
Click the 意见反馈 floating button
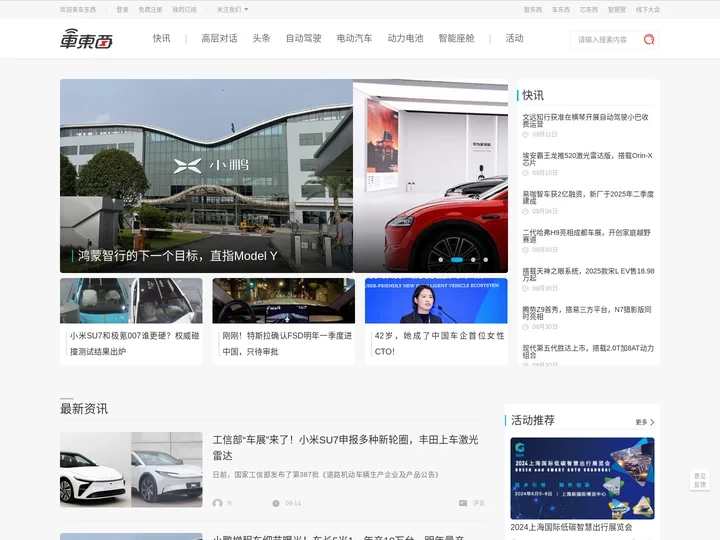click(700, 480)
